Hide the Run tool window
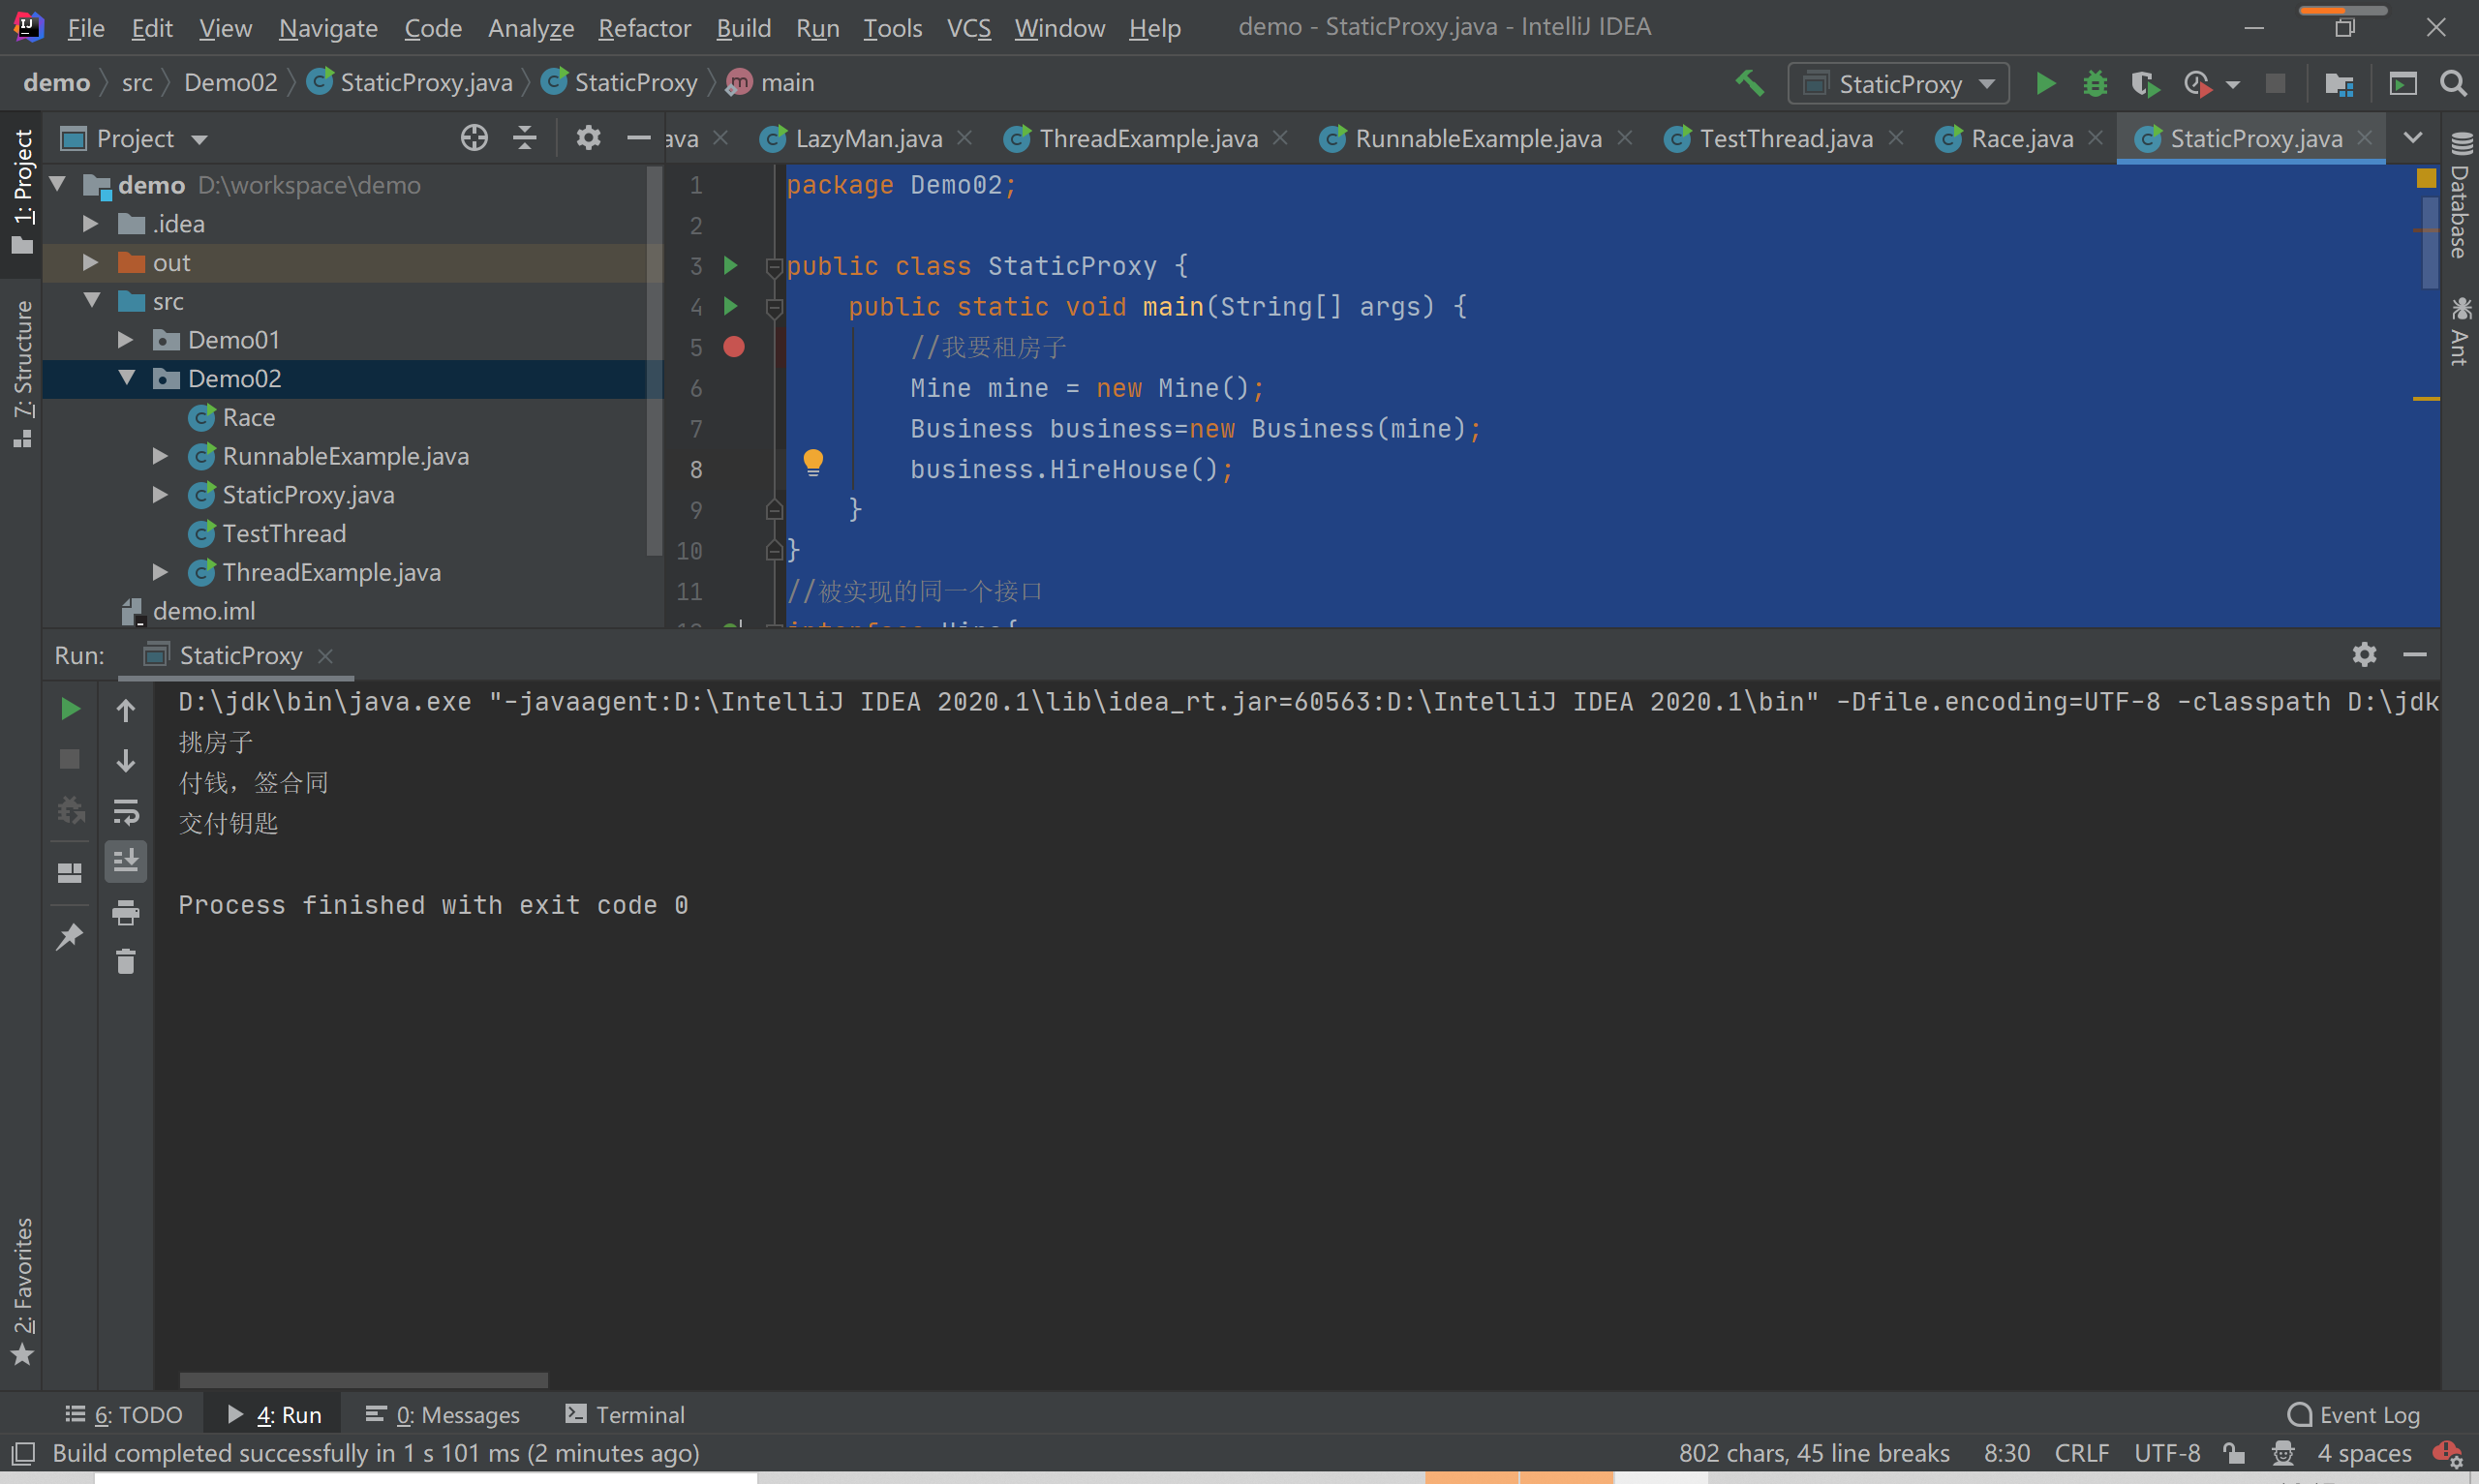 (x=2415, y=654)
